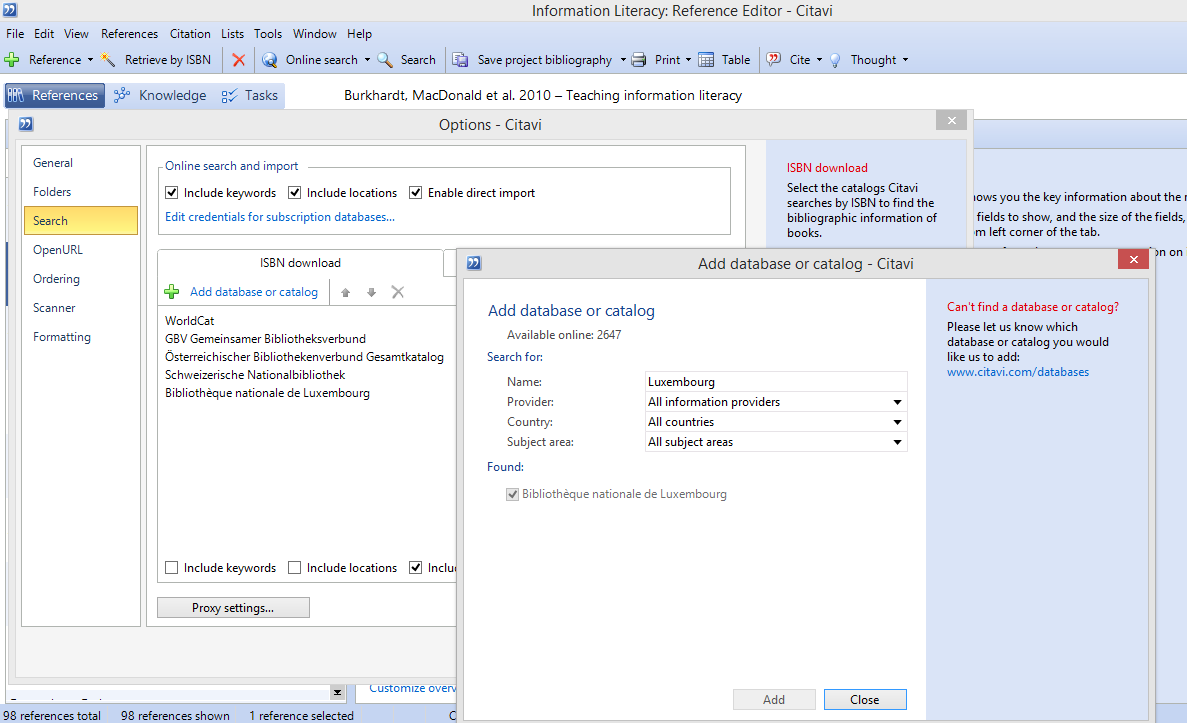Click the Search magnifier icon in toolbar
Image resolution: width=1187 pixels, height=723 pixels.
(x=385, y=60)
